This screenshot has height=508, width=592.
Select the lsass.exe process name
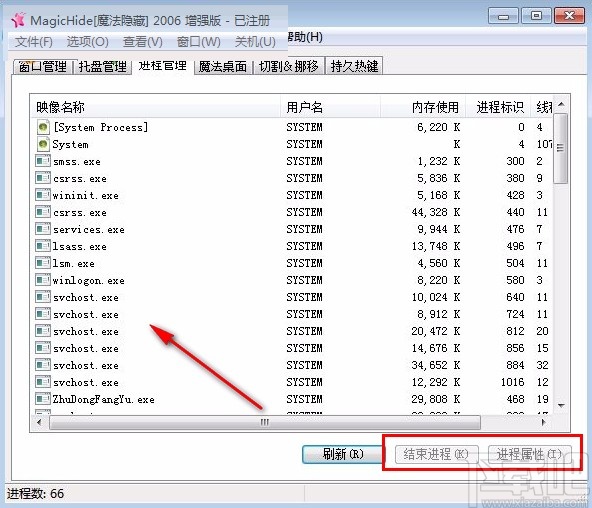pos(80,246)
